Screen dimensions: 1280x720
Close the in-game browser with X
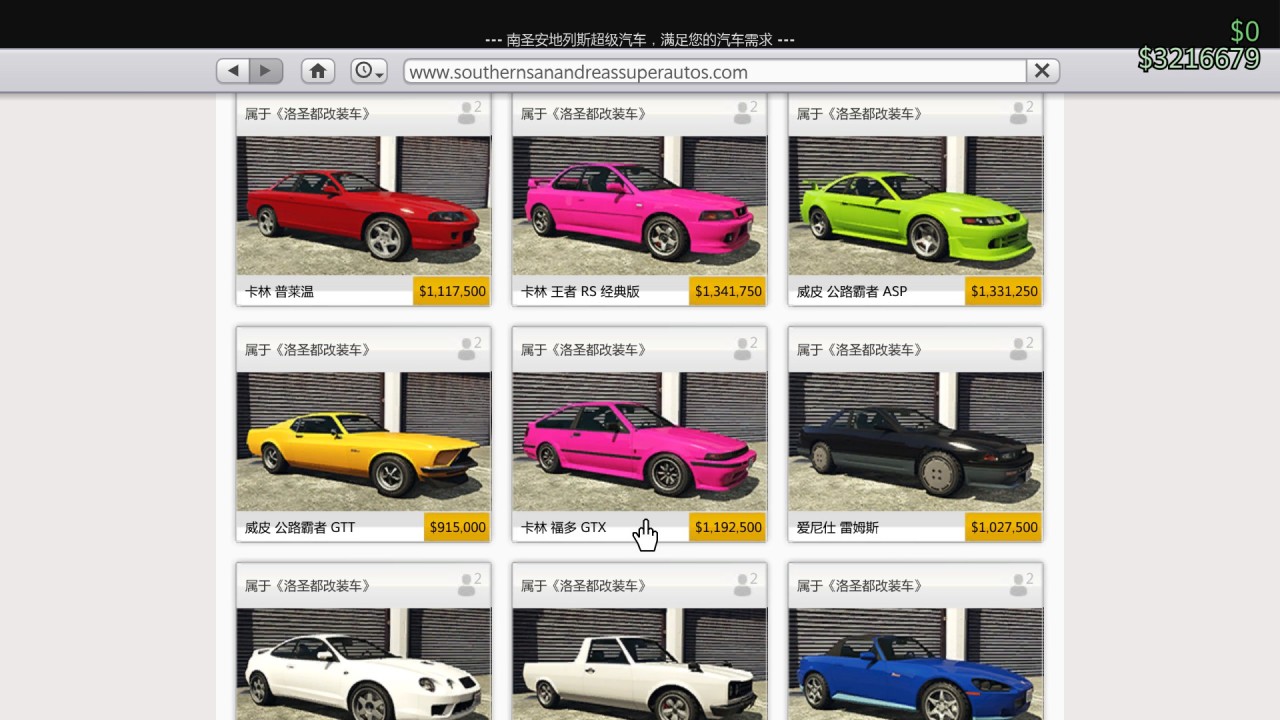1042,71
